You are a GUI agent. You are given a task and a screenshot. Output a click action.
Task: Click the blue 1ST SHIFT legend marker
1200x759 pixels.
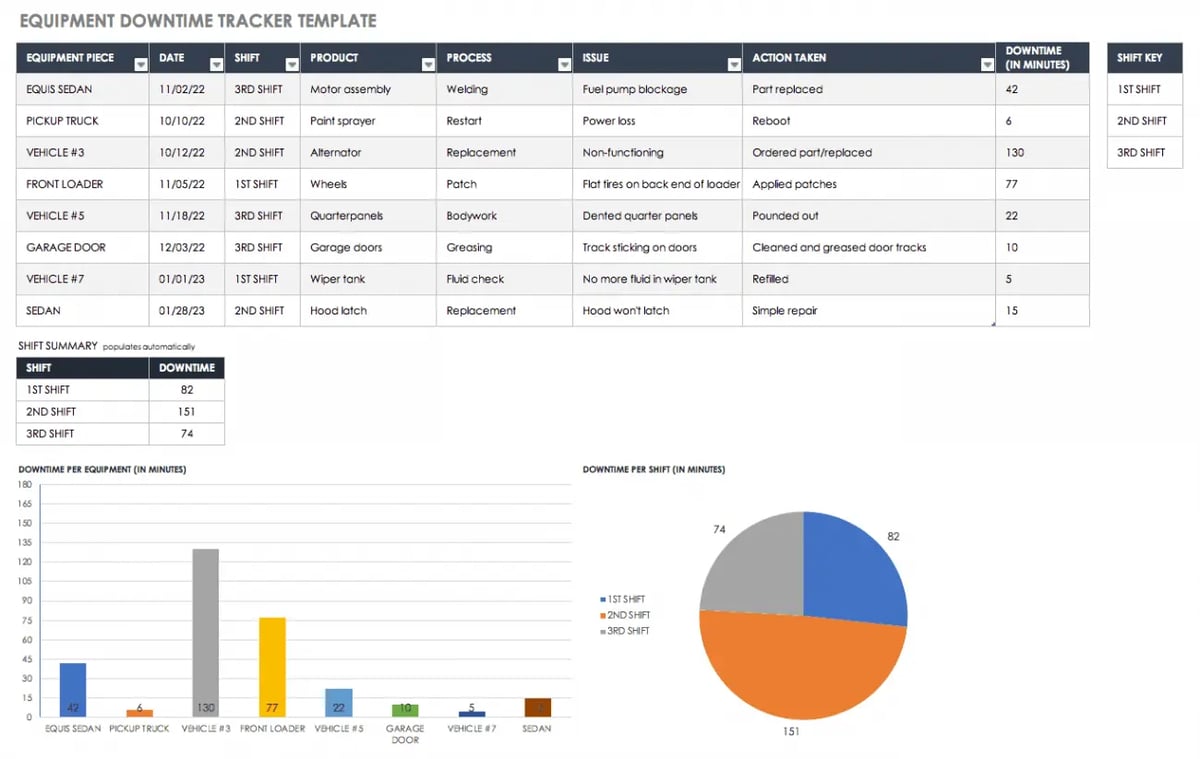[601, 598]
